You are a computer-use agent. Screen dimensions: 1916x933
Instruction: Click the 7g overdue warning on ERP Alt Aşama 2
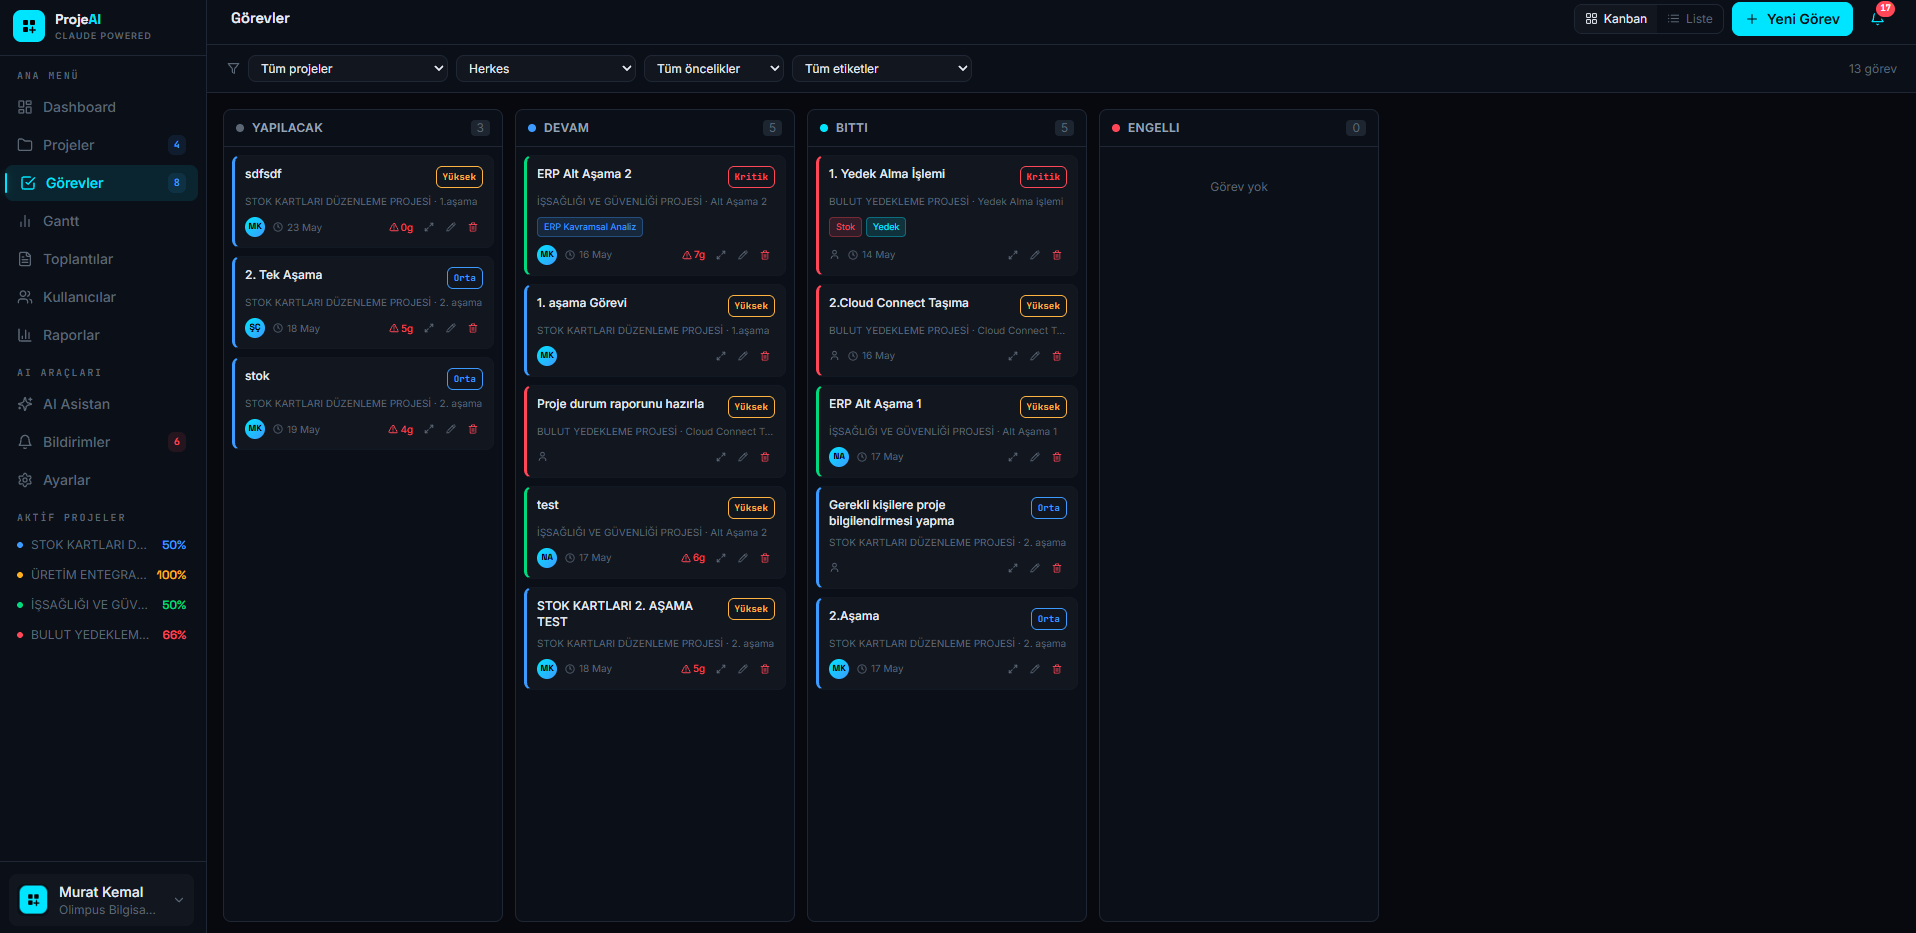click(x=694, y=255)
